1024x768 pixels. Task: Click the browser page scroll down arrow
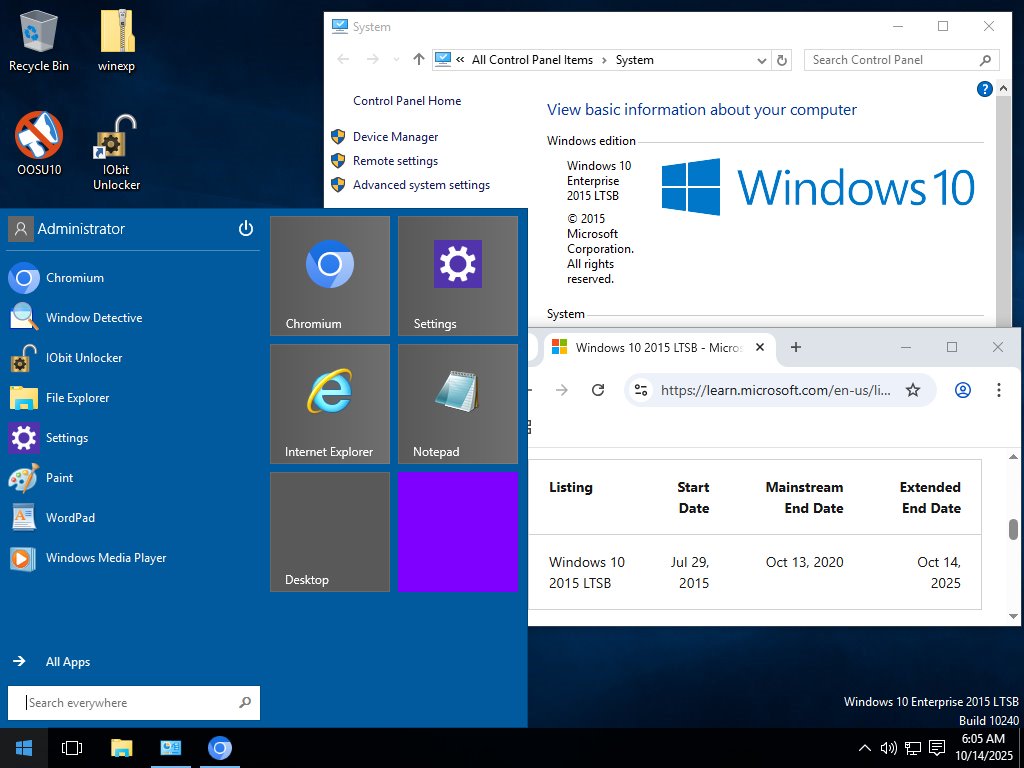pos(1013,616)
